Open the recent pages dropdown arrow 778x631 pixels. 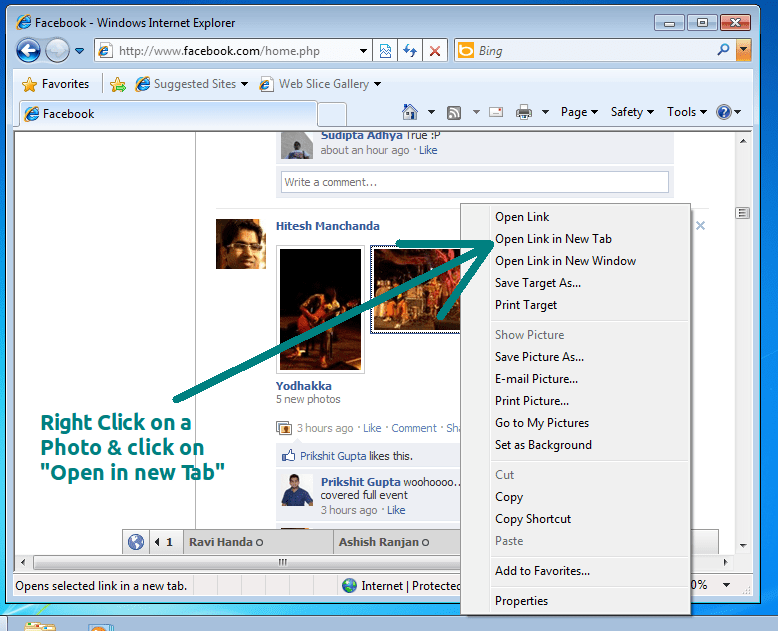79,51
